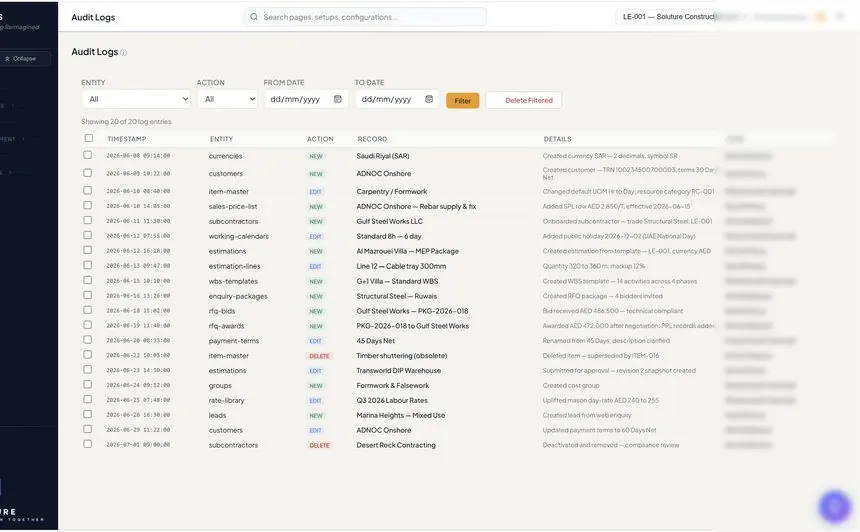
Task: Click the Transworld DIP Warehouse record
Action: [399, 371]
